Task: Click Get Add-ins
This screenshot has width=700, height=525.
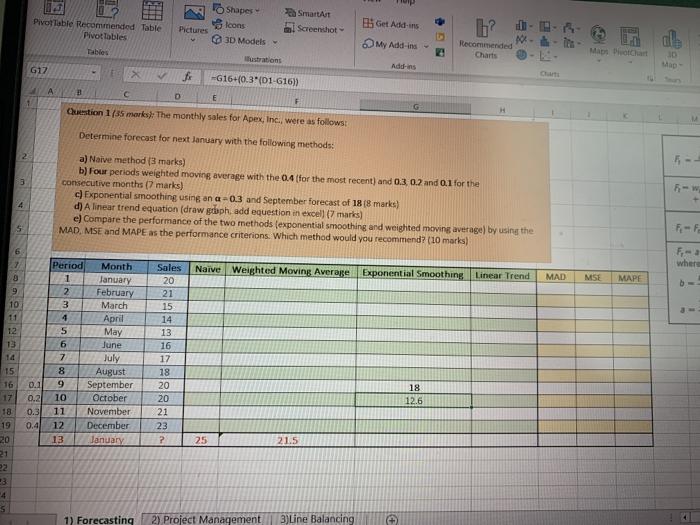Action: click(x=391, y=24)
